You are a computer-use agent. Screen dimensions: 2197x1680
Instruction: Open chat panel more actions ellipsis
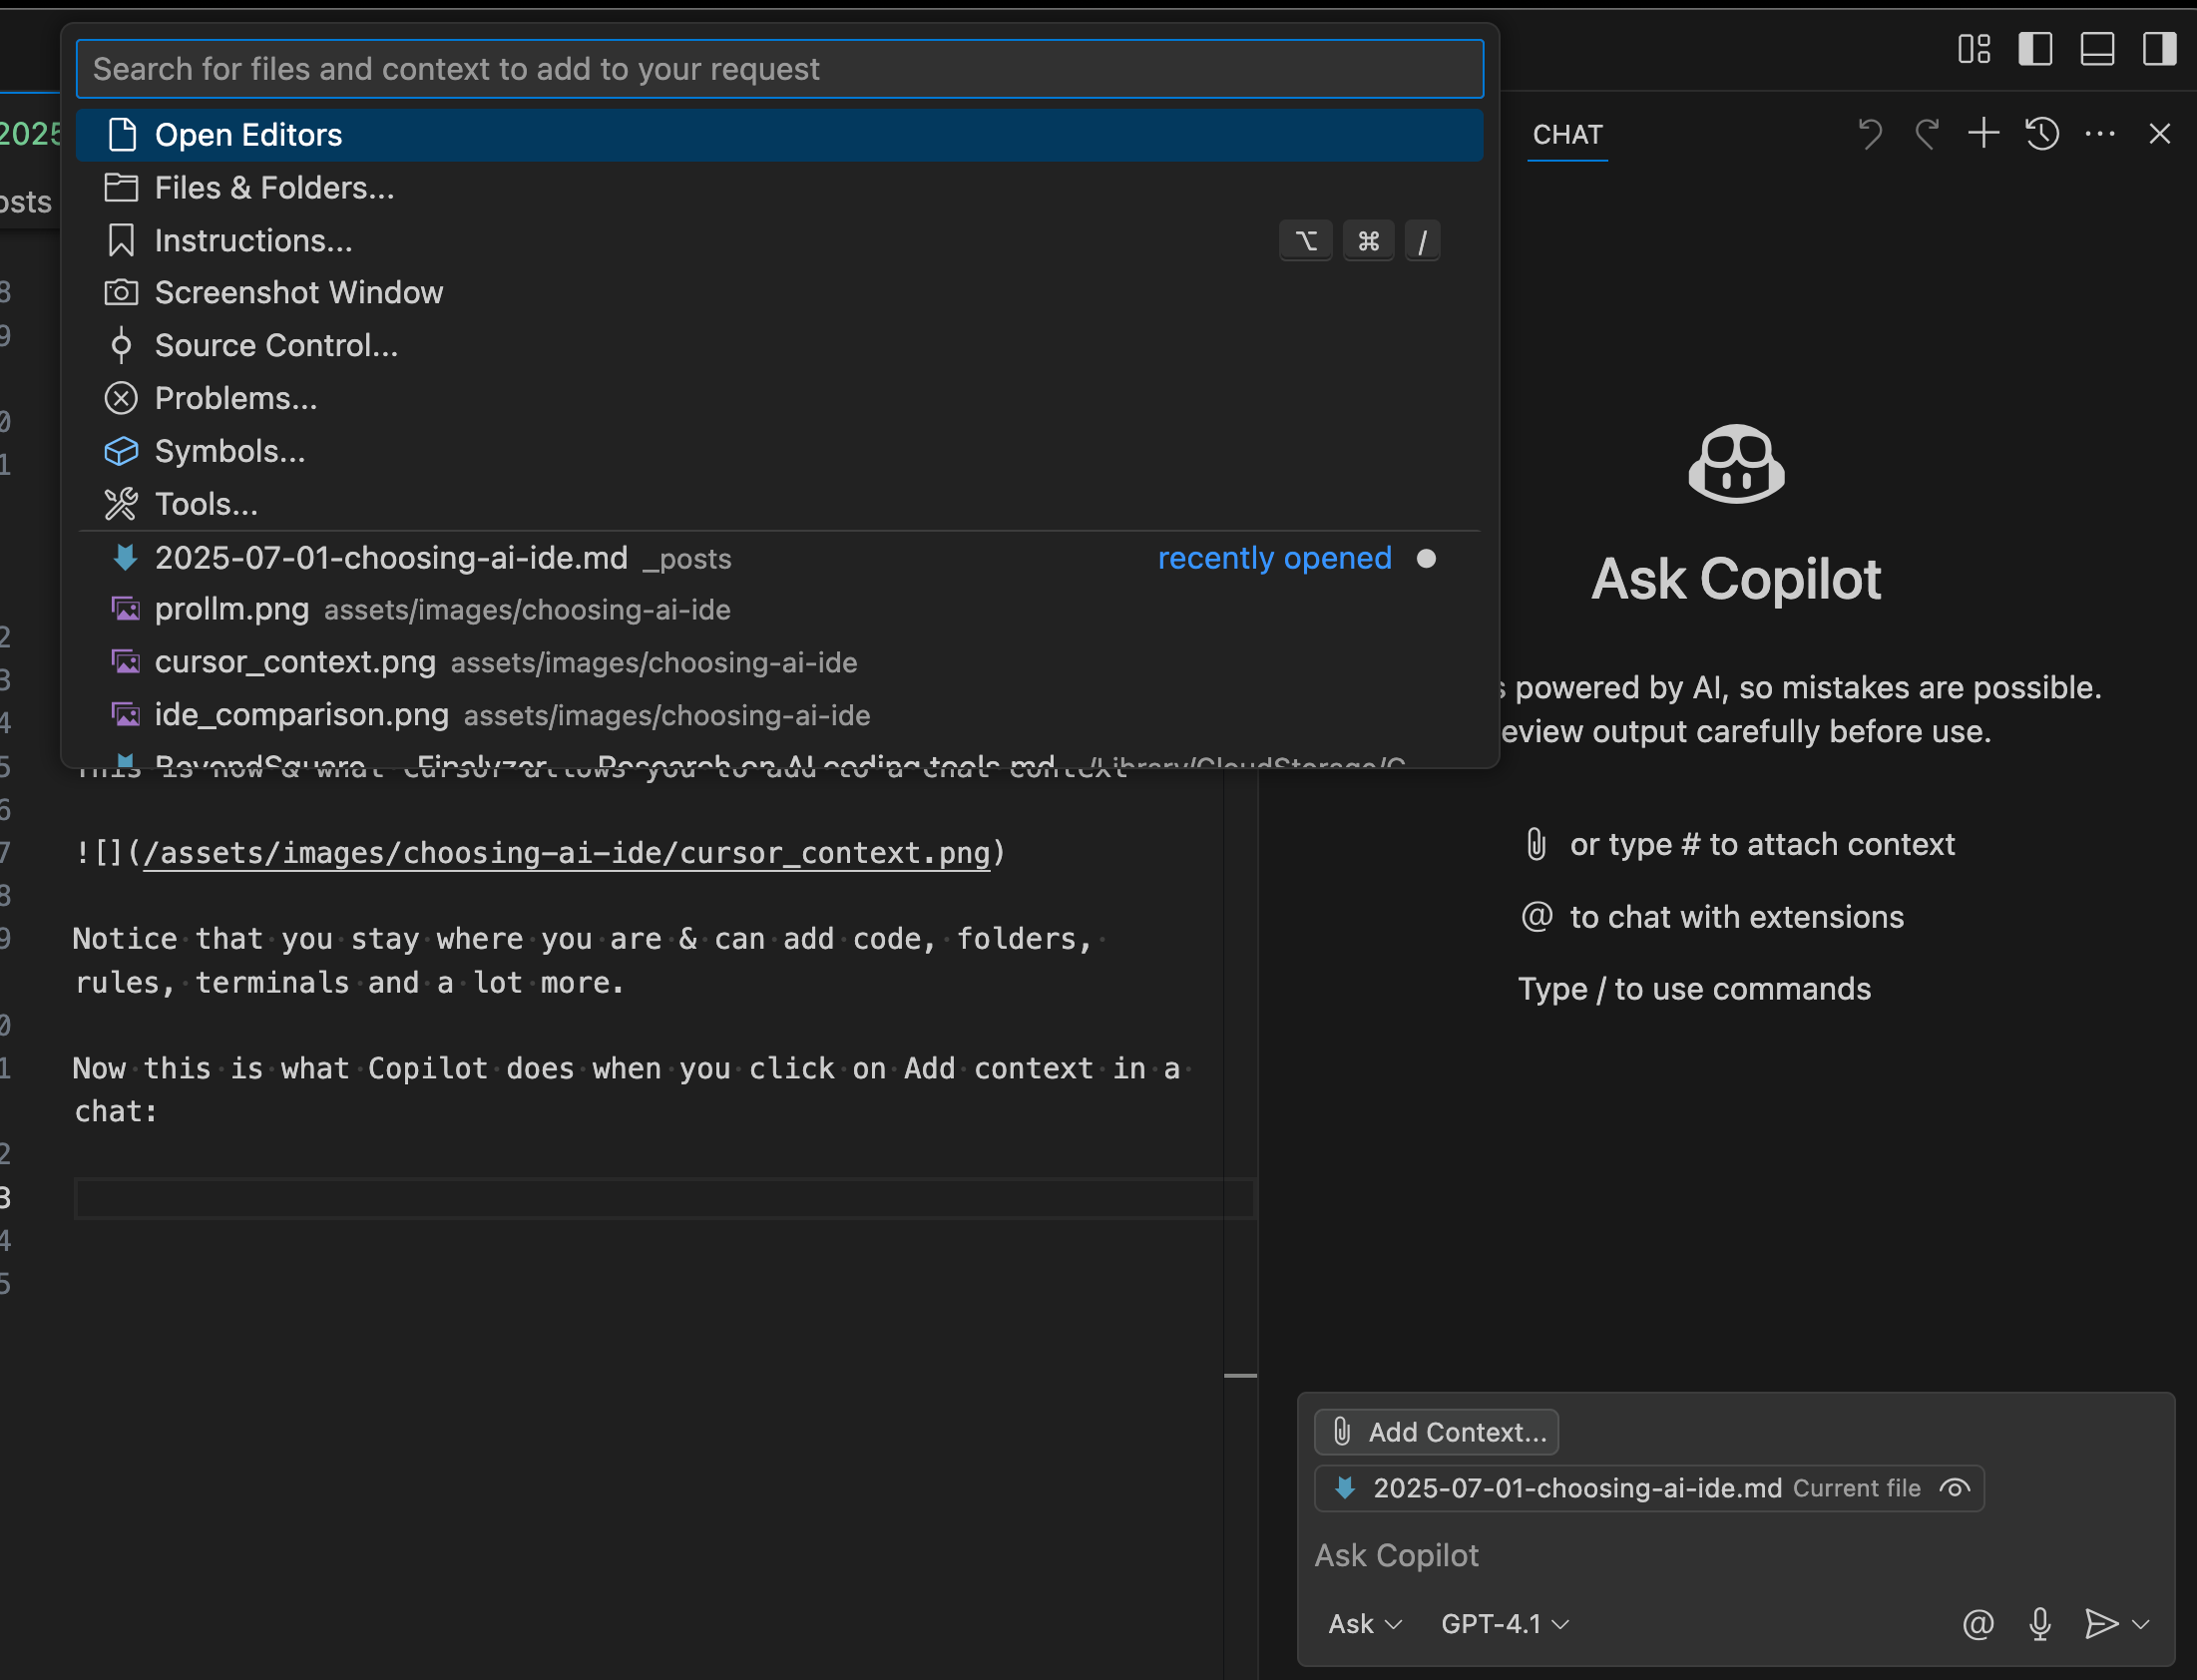coord(2100,134)
